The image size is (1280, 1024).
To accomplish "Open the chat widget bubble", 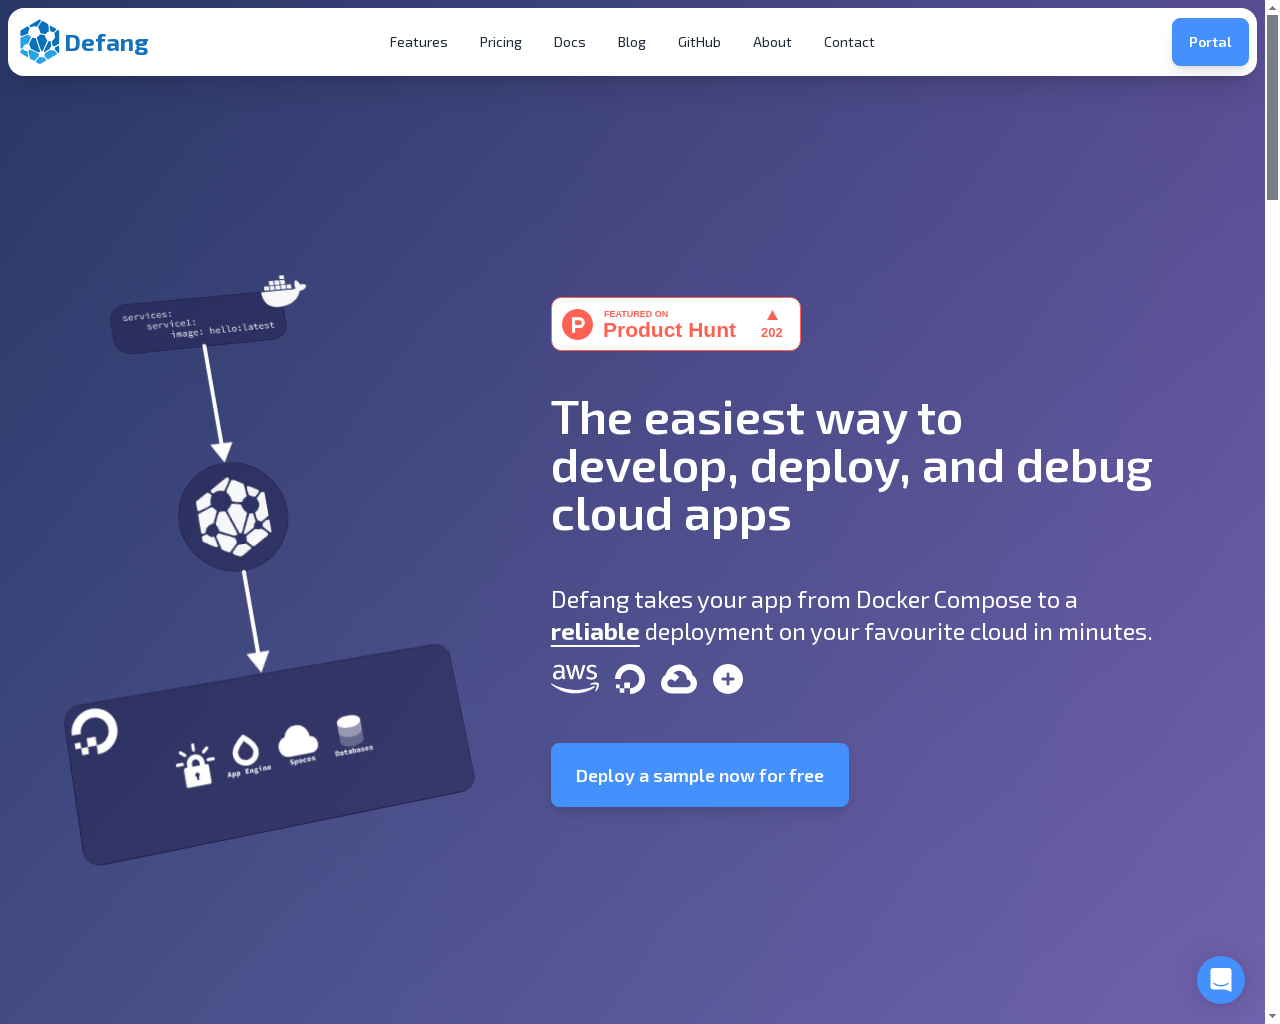I will point(1221,980).
